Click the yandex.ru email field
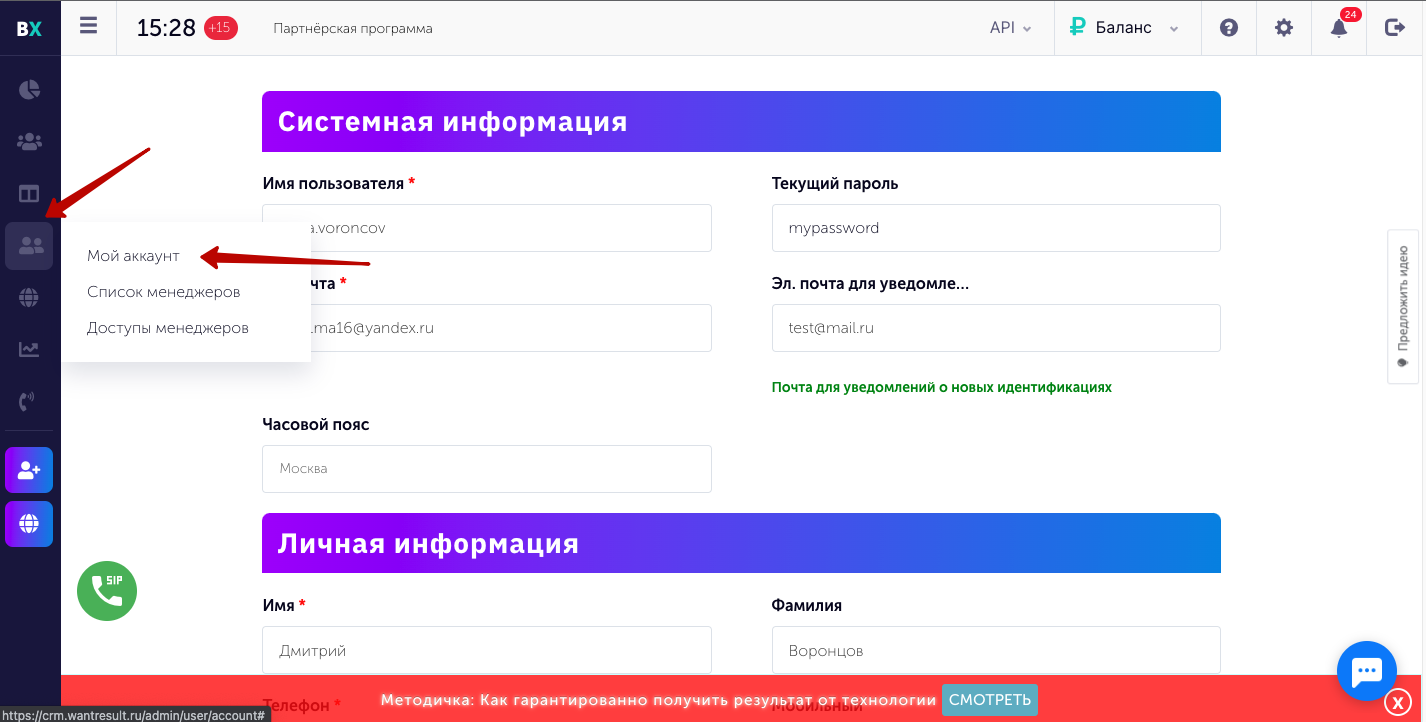The image size is (1426, 722). [487, 328]
